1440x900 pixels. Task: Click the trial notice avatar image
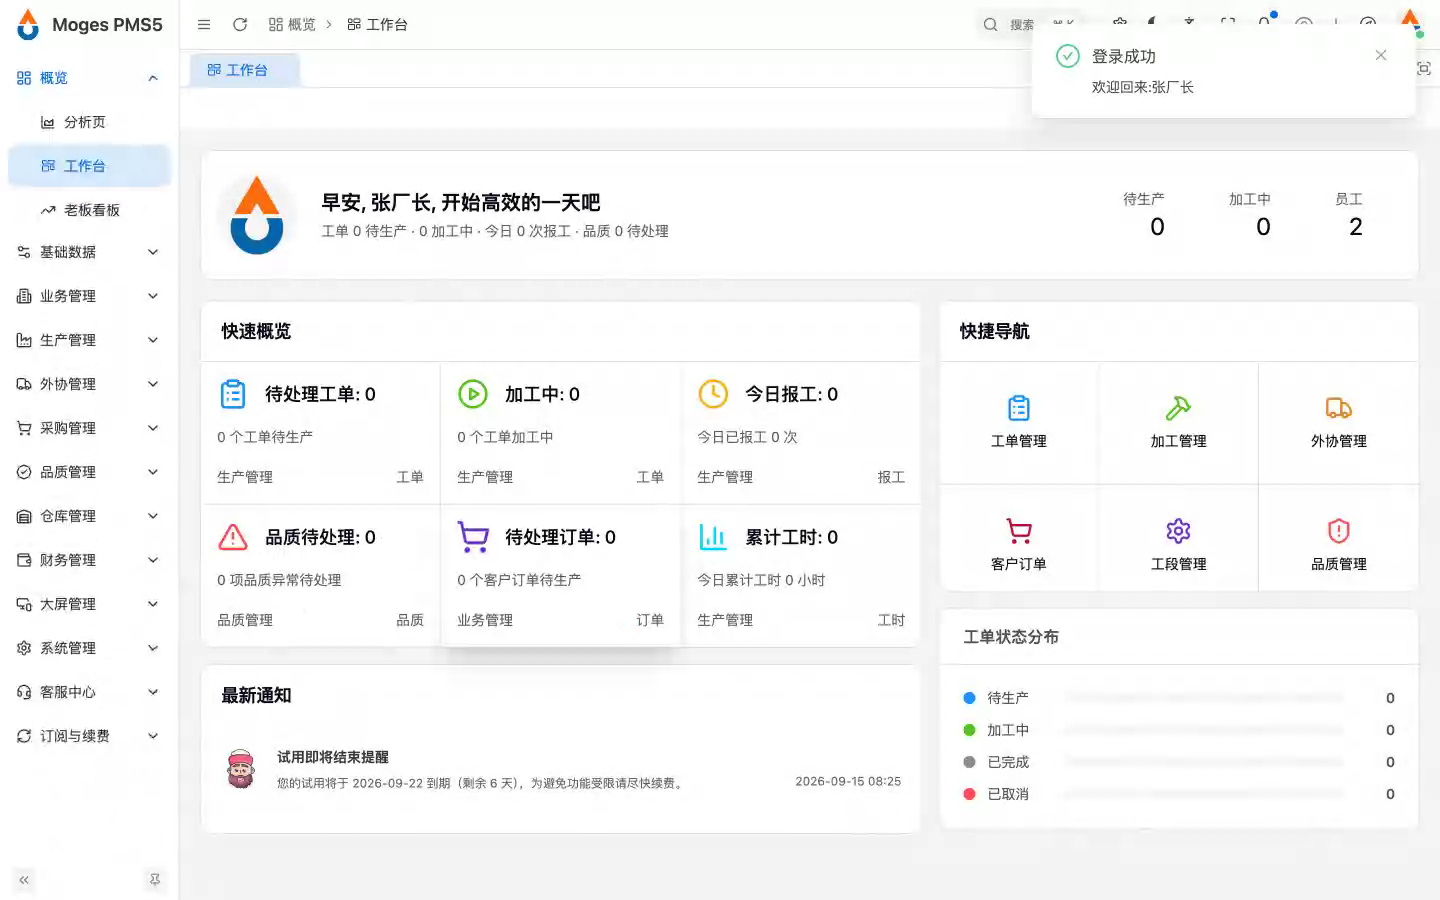[x=241, y=769]
